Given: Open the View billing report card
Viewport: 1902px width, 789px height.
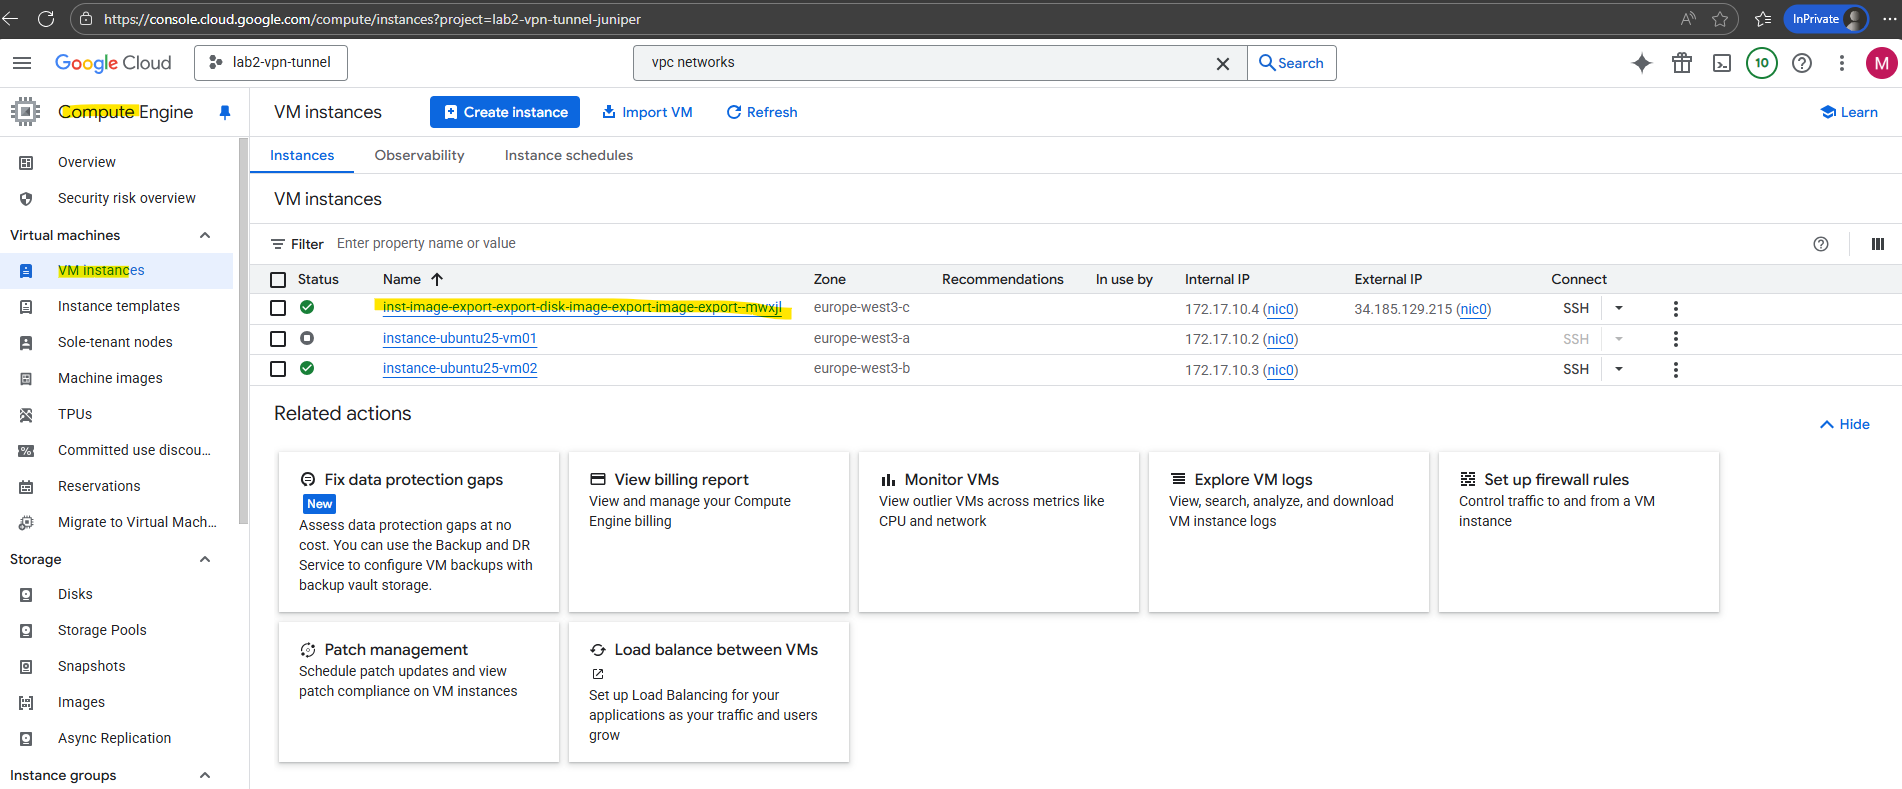Looking at the screenshot, I should point(709,531).
